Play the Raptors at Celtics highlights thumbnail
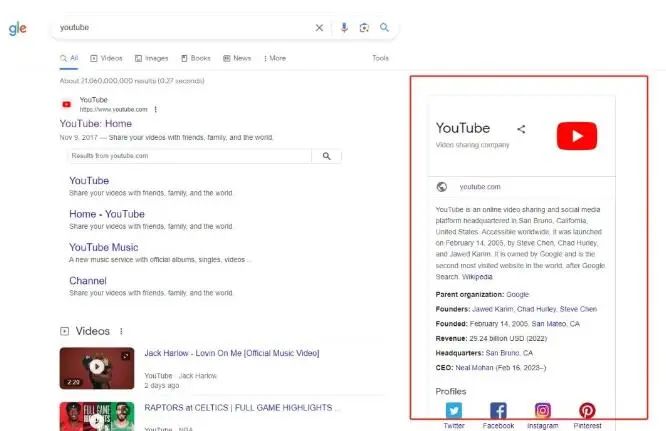Image resolution: width=666 pixels, height=431 pixels. [x=97, y=417]
